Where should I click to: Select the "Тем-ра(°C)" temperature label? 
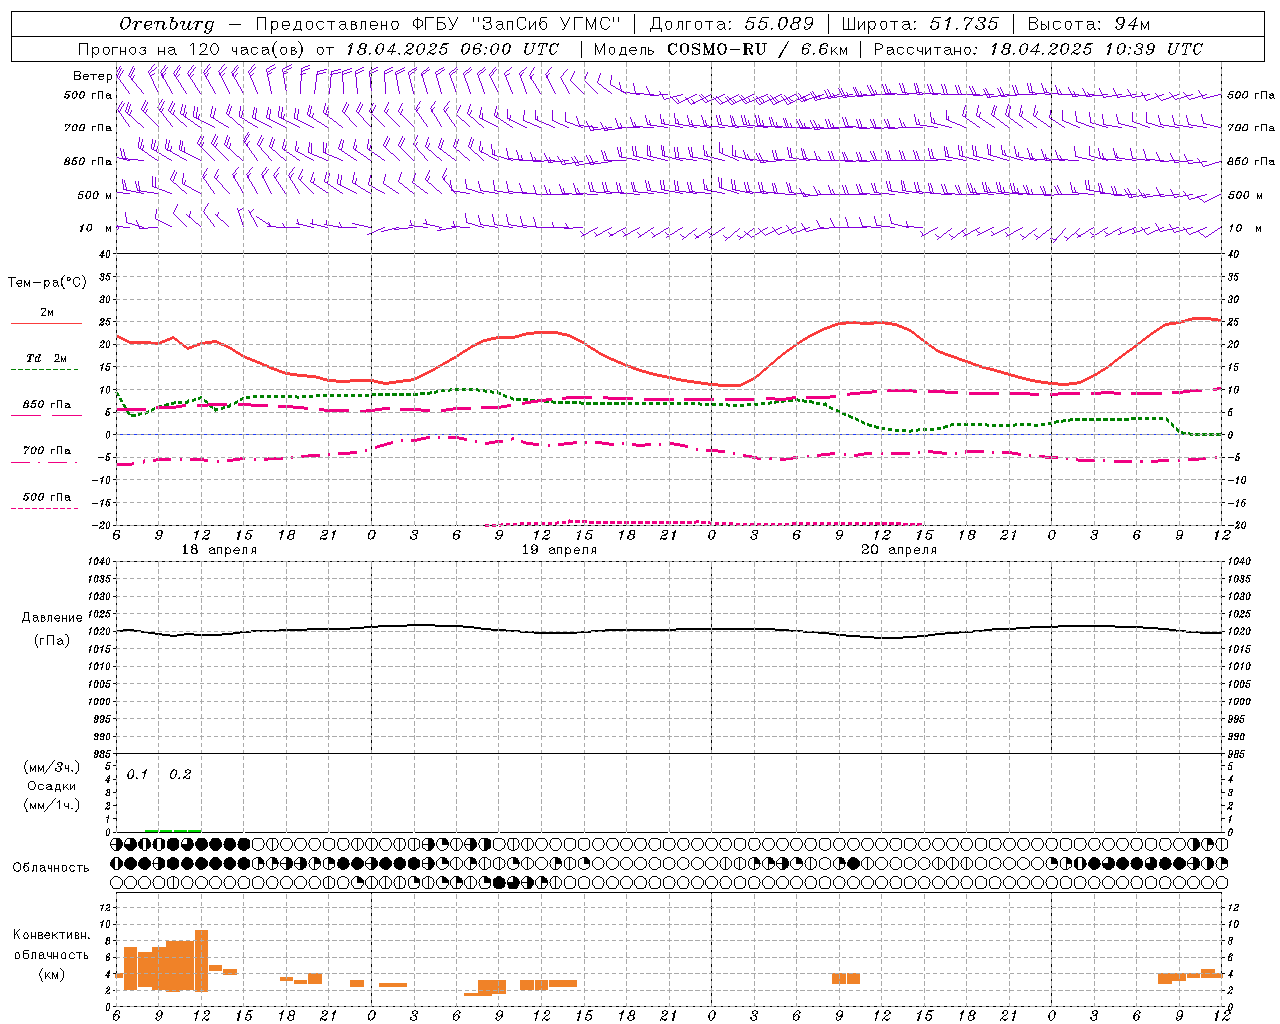click(47, 283)
